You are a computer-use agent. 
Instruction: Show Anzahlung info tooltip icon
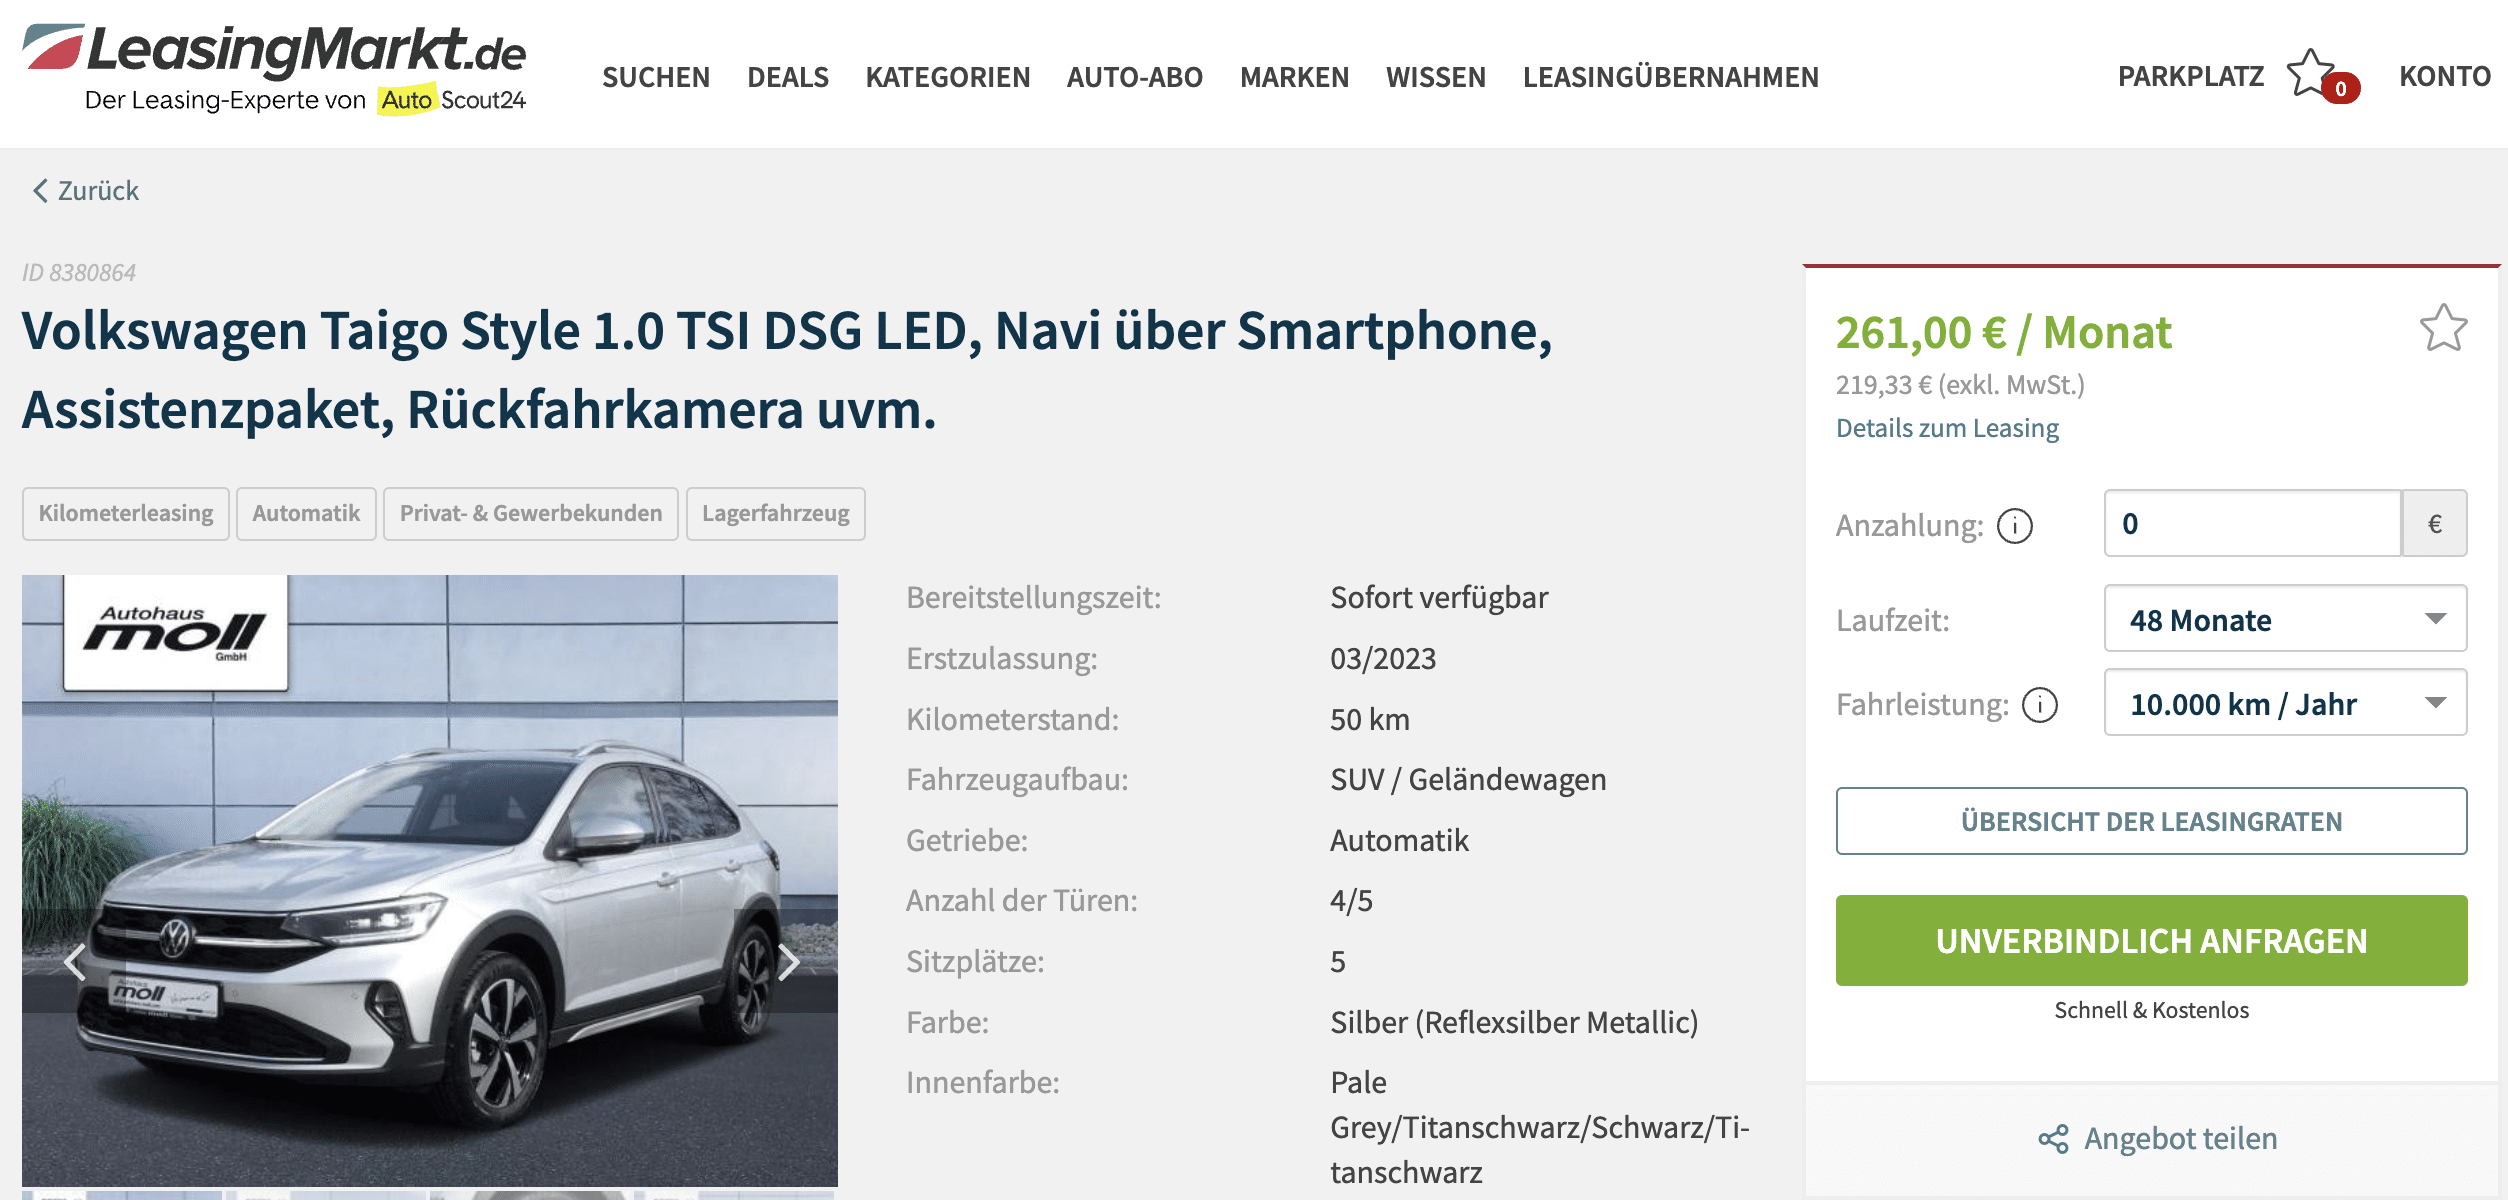point(2014,525)
